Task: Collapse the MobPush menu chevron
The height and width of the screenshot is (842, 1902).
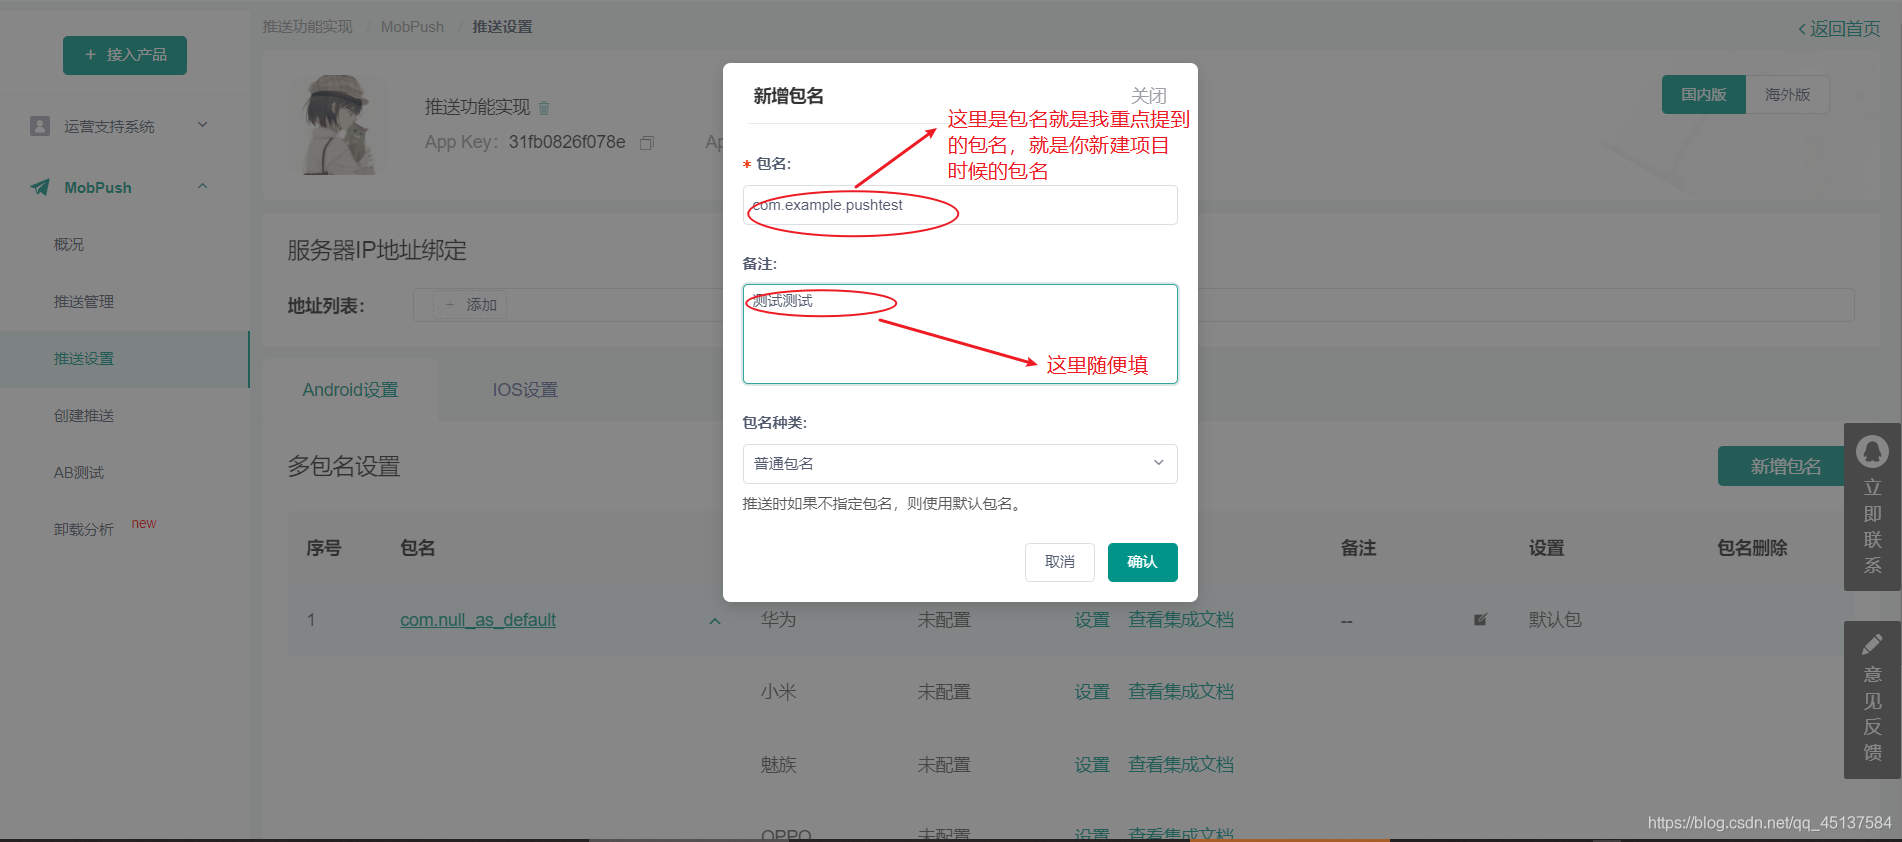Action: coord(203,186)
